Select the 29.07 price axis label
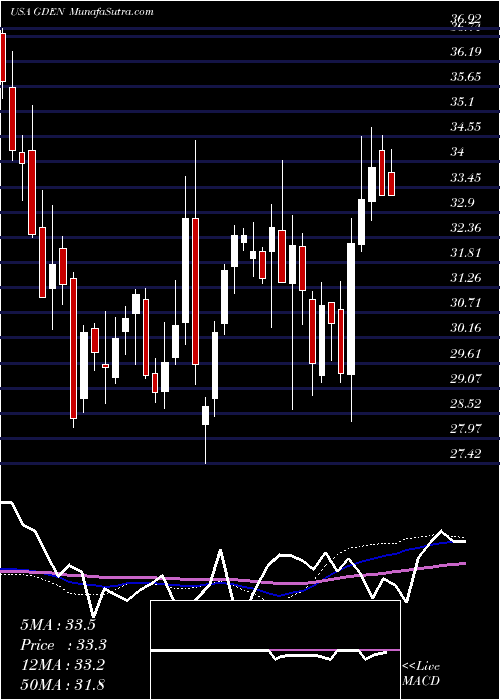 [466, 379]
